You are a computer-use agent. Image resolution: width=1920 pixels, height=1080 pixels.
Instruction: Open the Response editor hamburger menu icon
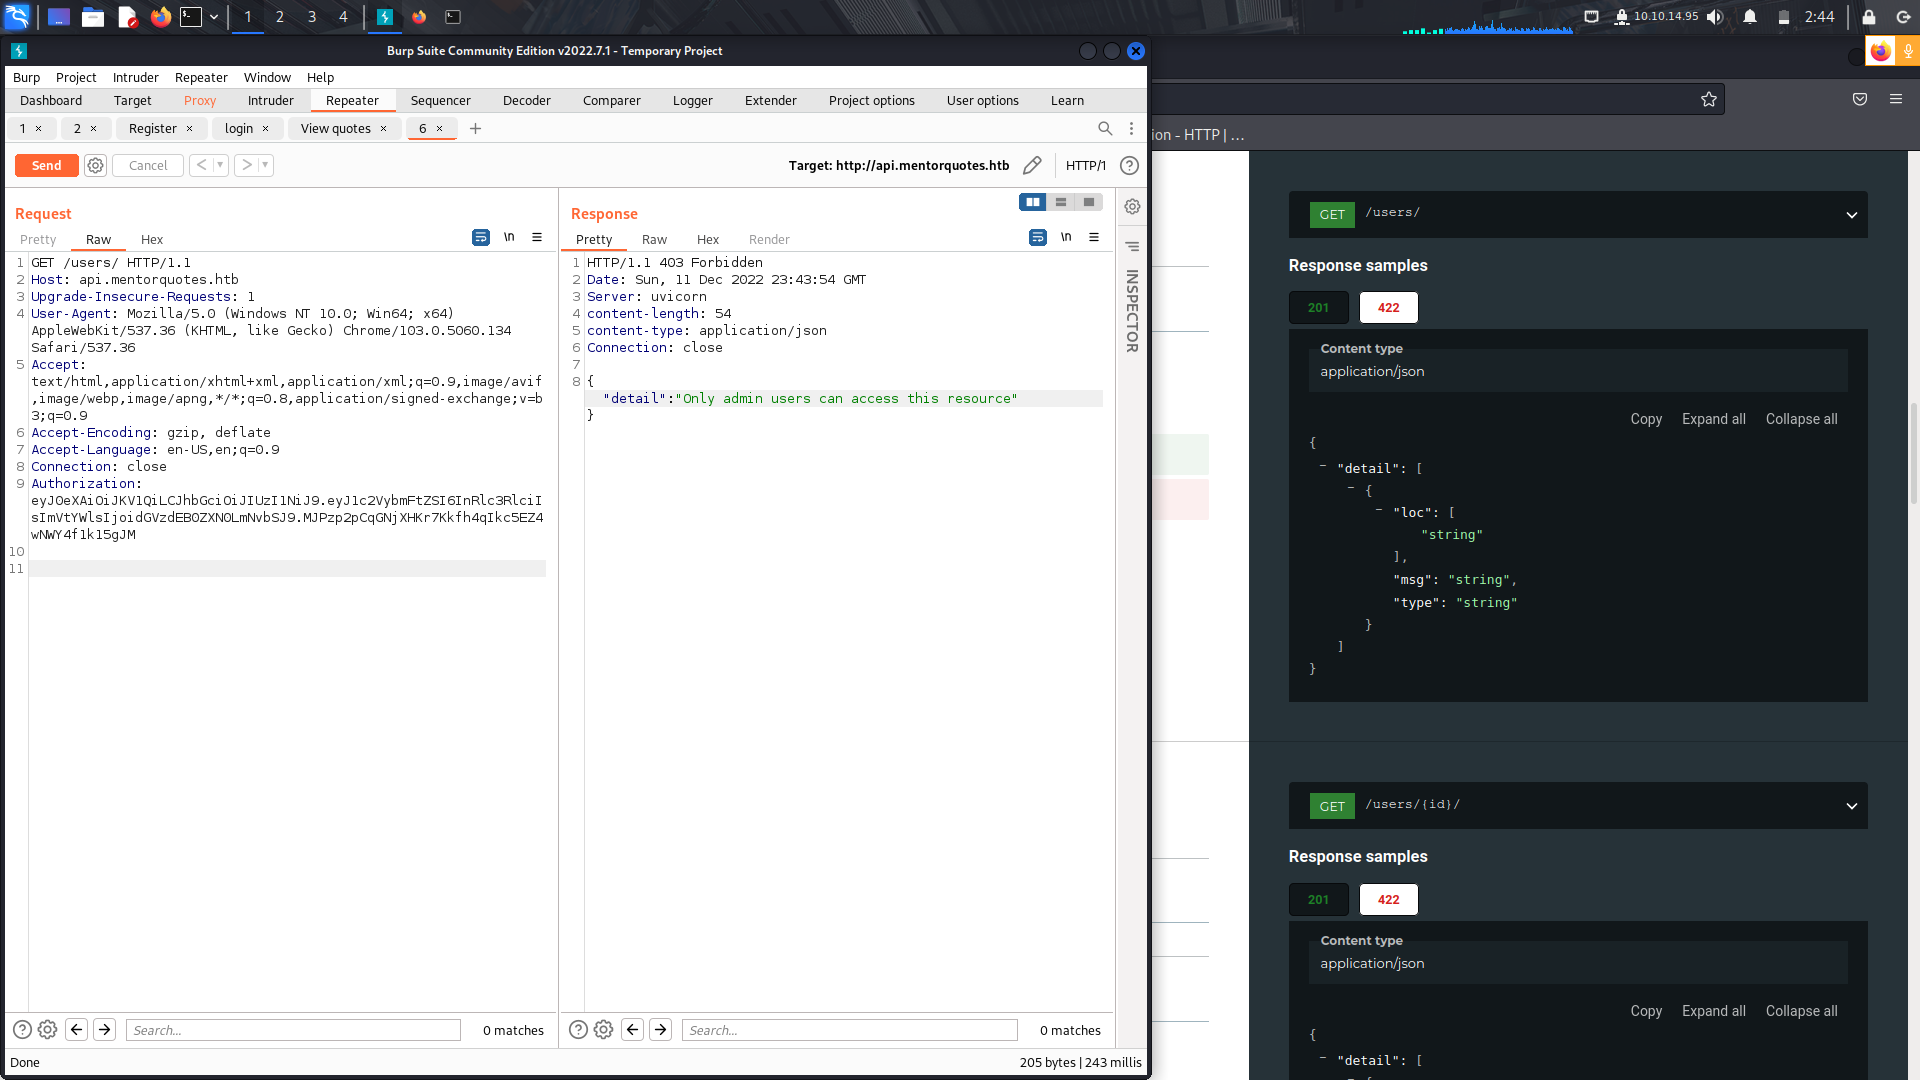(1094, 237)
